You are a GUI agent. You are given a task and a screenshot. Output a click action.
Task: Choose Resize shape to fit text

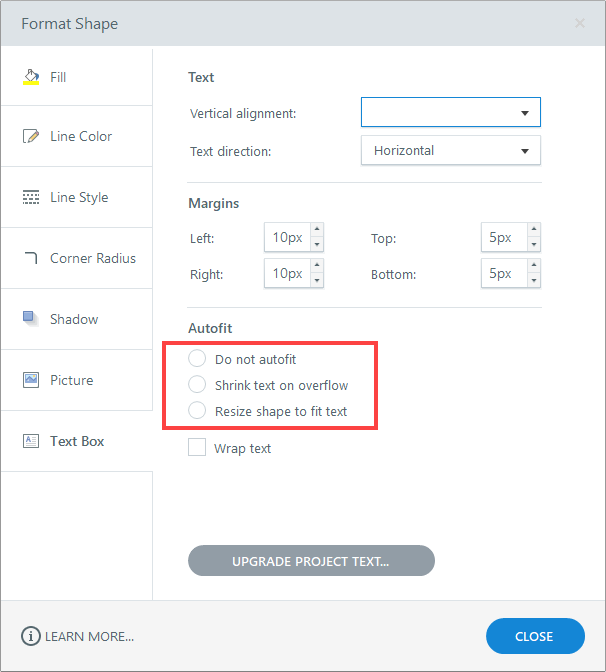pos(197,411)
